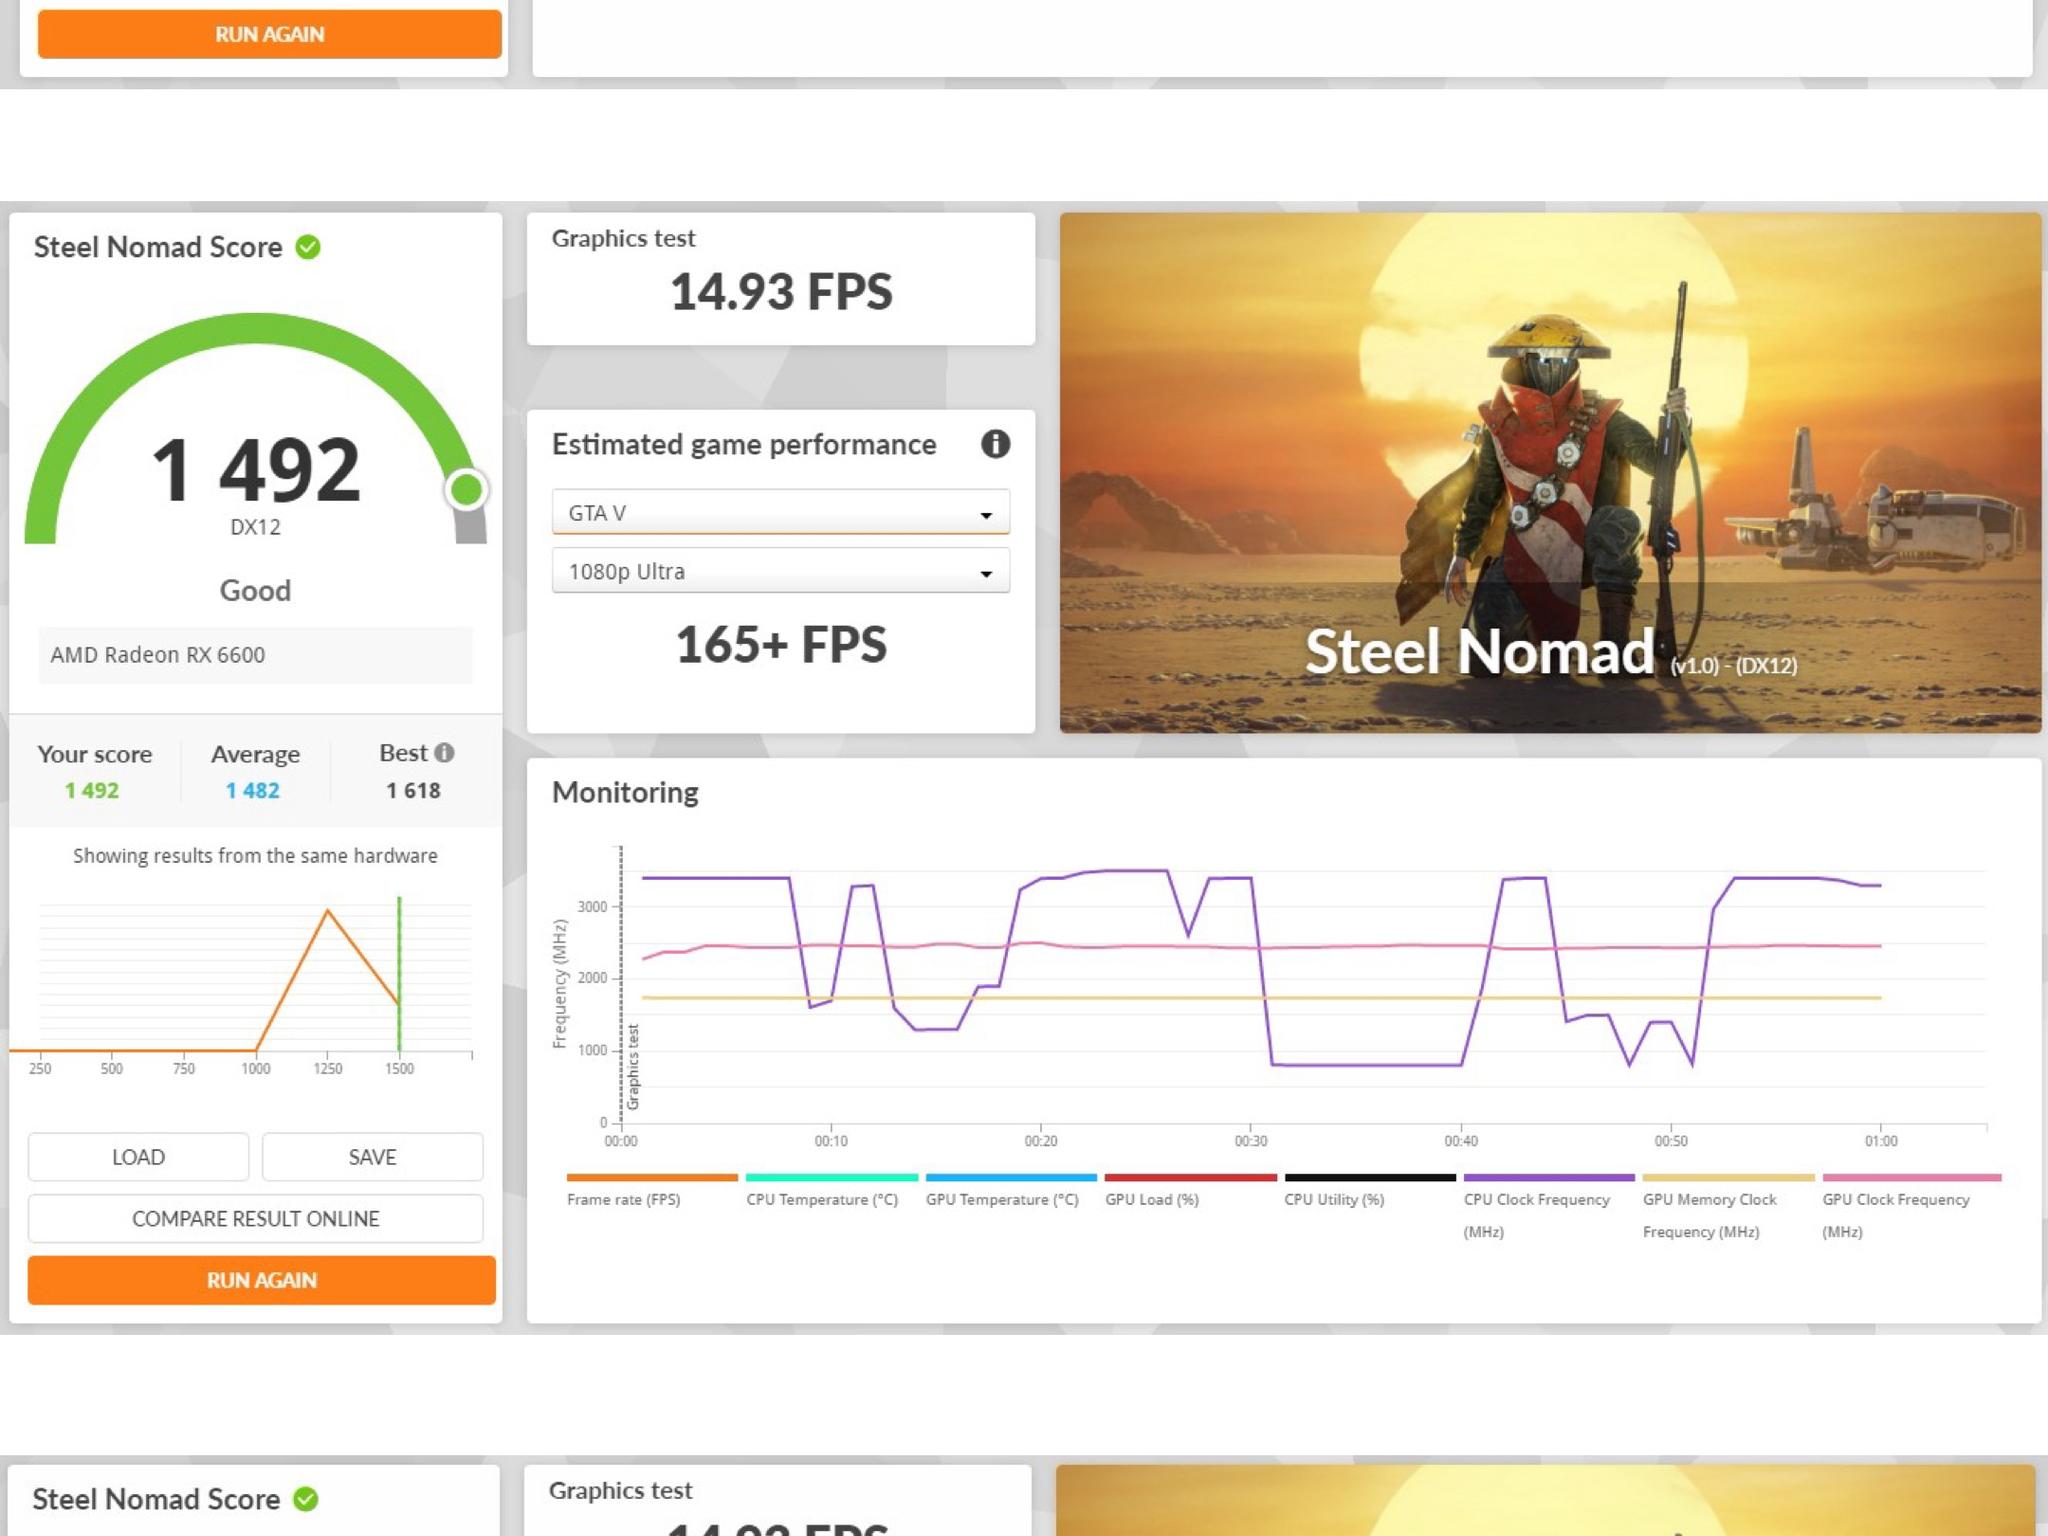Open the 1080p Ultra resolution dropdown
The width and height of the screenshot is (2048, 1536).
780,571
